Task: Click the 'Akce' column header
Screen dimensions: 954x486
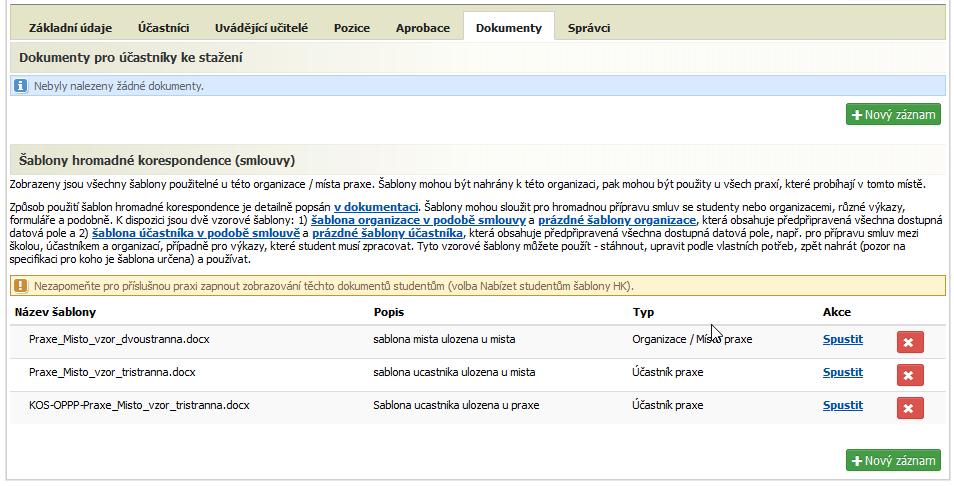Action: (837, 312)
